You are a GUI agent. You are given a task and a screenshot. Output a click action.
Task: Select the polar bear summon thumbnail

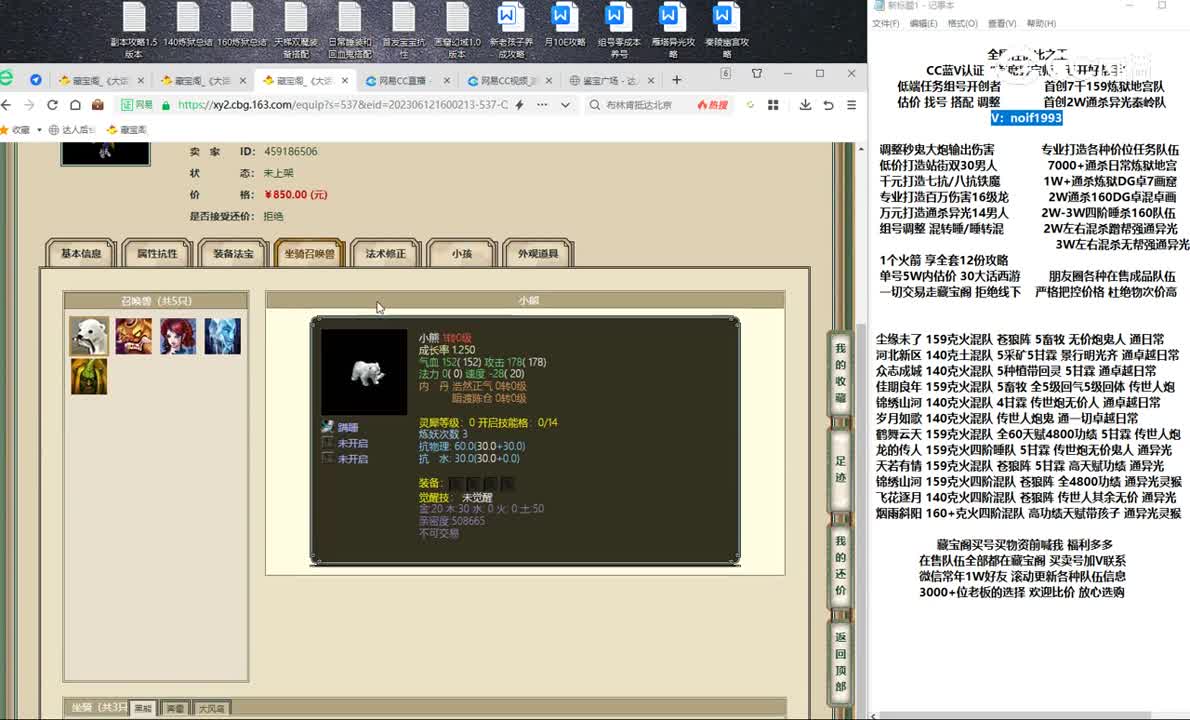(x=89, y=336)
